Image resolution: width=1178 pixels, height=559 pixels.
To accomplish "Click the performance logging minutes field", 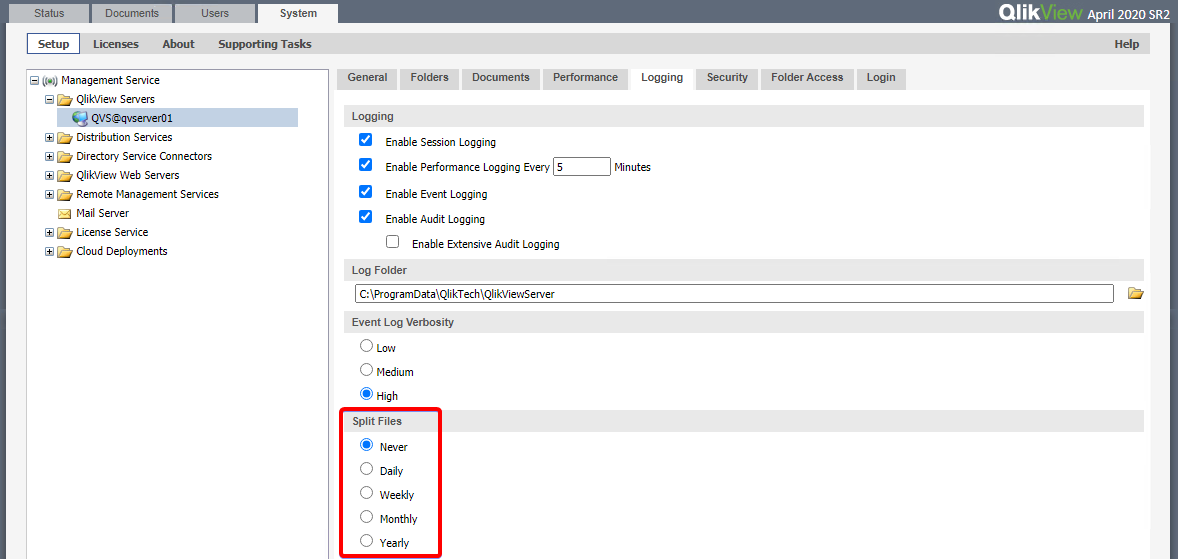I will tap(581, 167).
